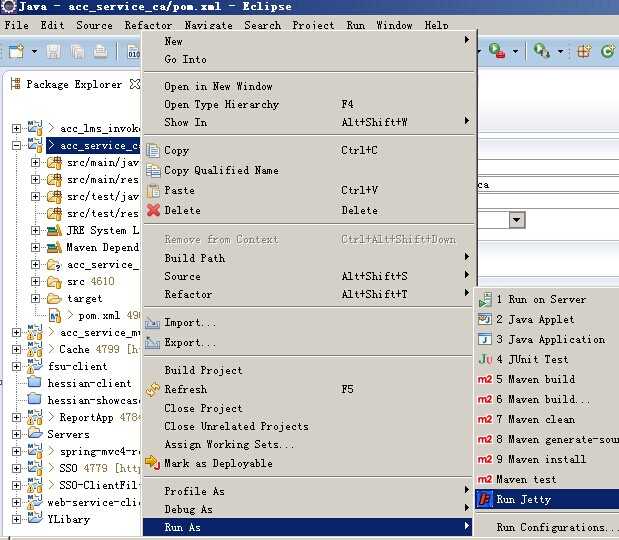The image size is (619, 540).
Task: Open the Show In submenu
Action: click(309, 122)
